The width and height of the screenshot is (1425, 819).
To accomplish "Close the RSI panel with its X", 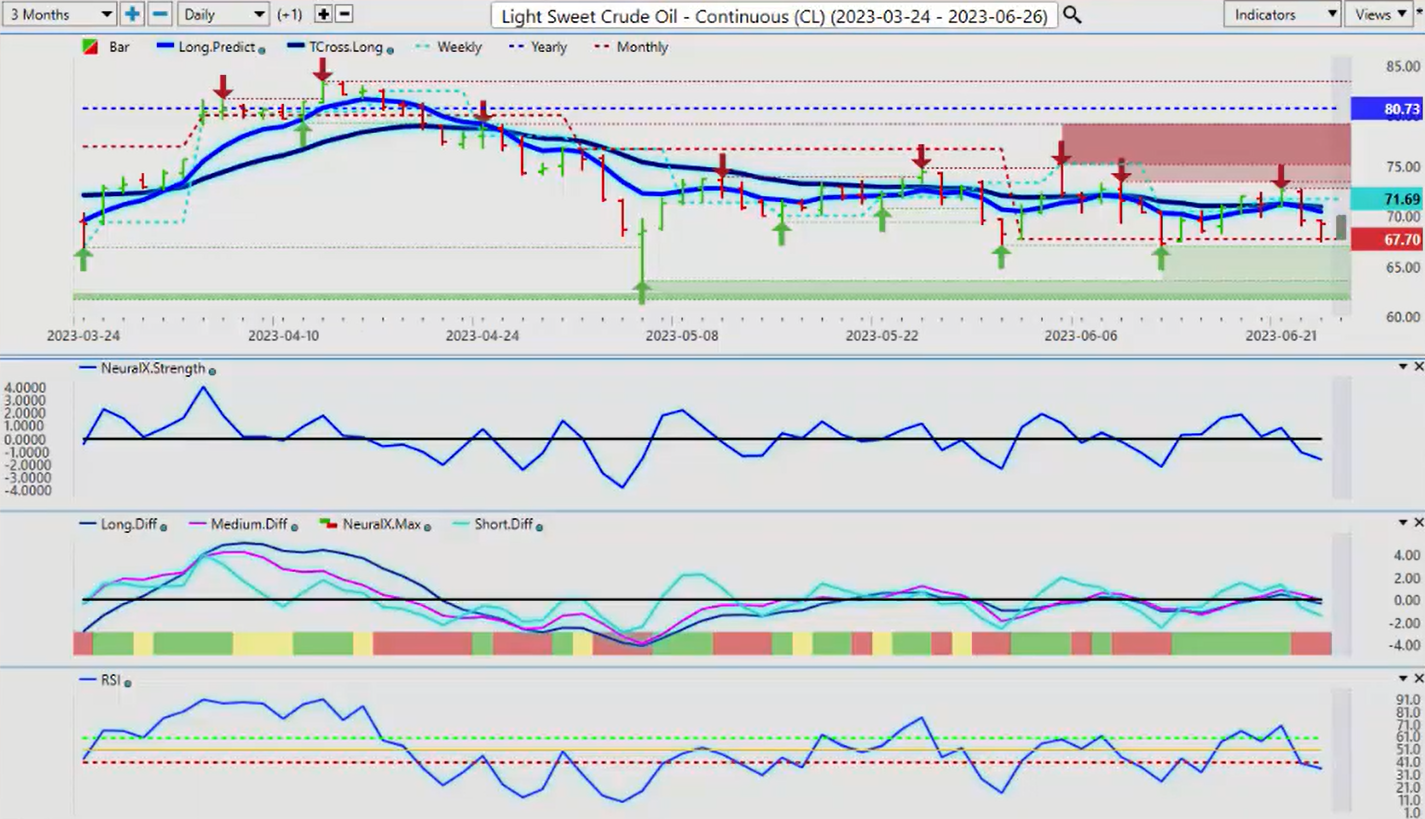I will click(1418, 679).
